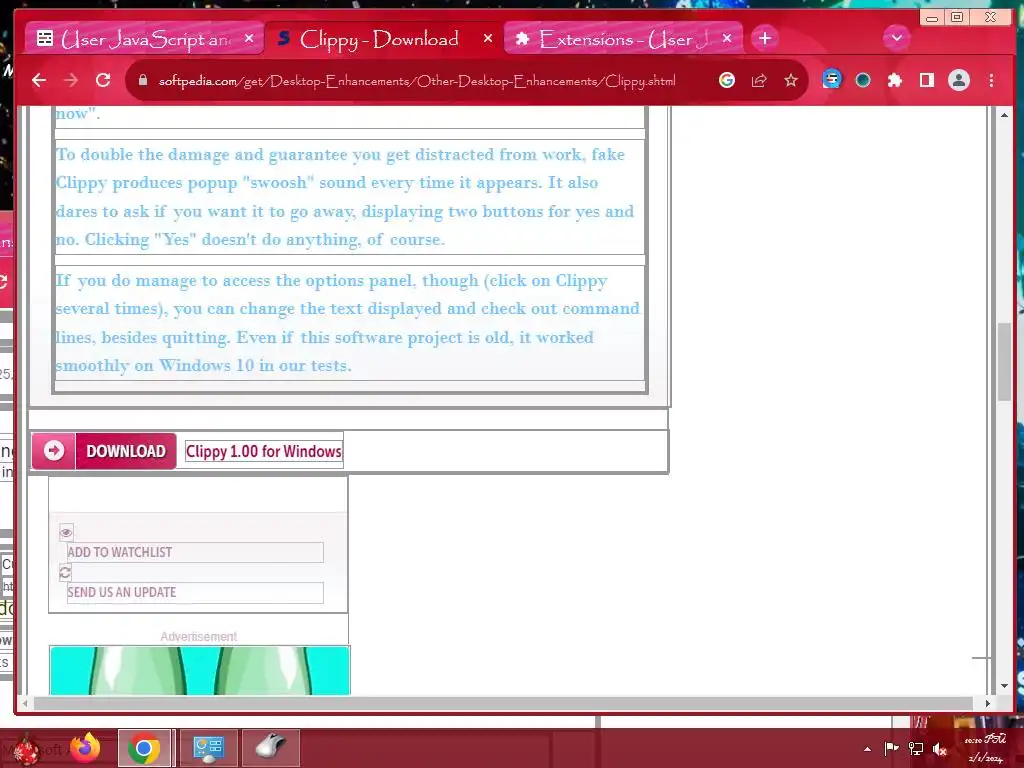Click the muted speaker volume icon
1024x768 pixels.
pos(940,749)
